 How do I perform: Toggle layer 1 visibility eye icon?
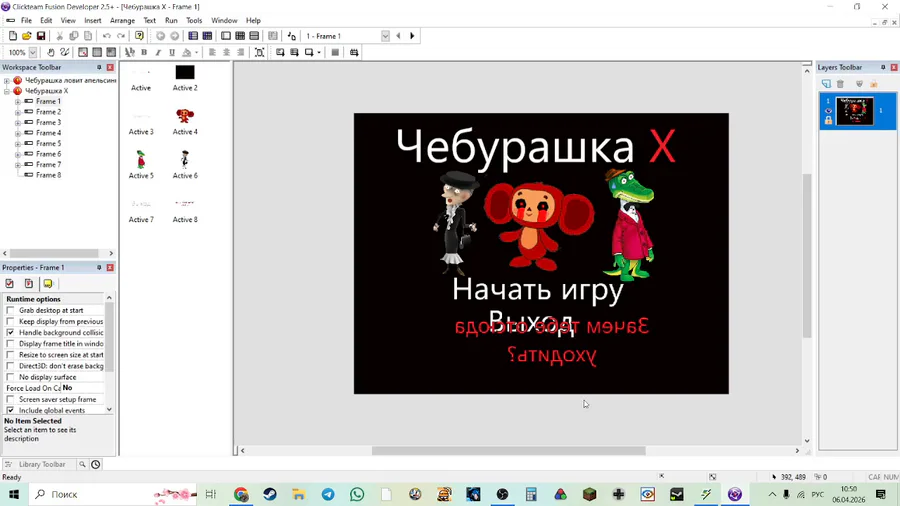click(828, 111)
